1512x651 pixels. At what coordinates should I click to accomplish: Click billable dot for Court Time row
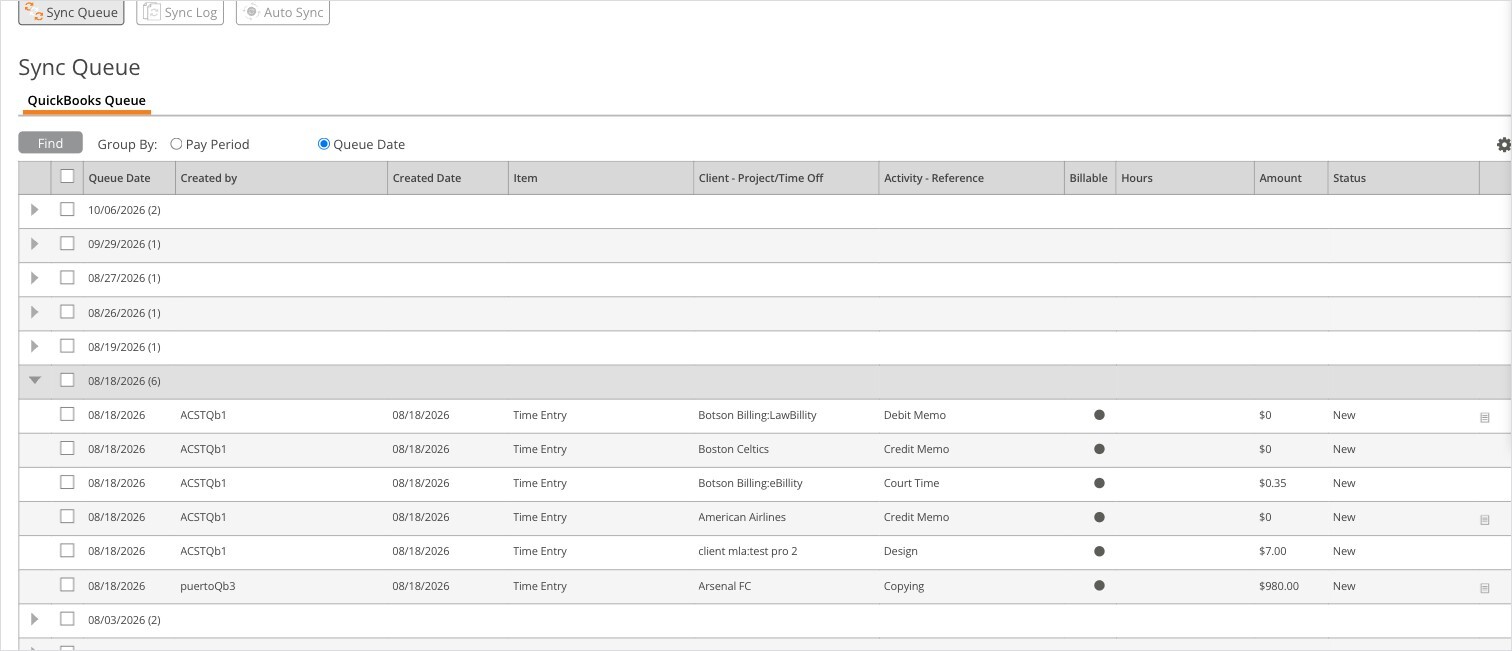click(1099, 483)
